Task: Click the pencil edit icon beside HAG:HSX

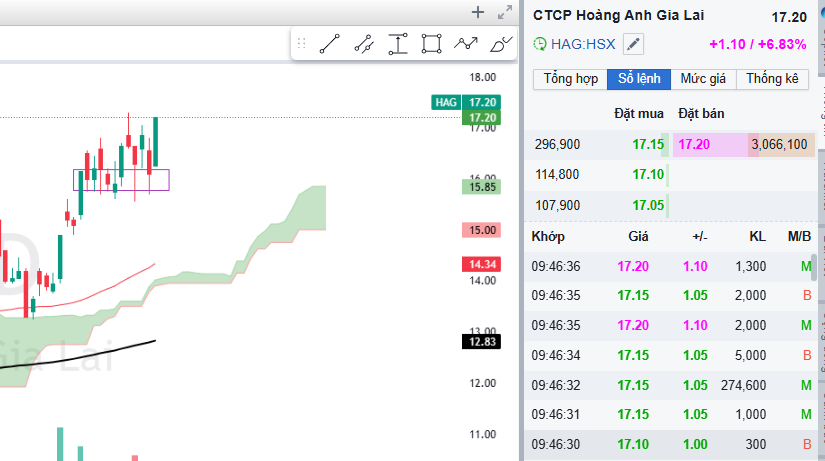Action: click(634, 44)
